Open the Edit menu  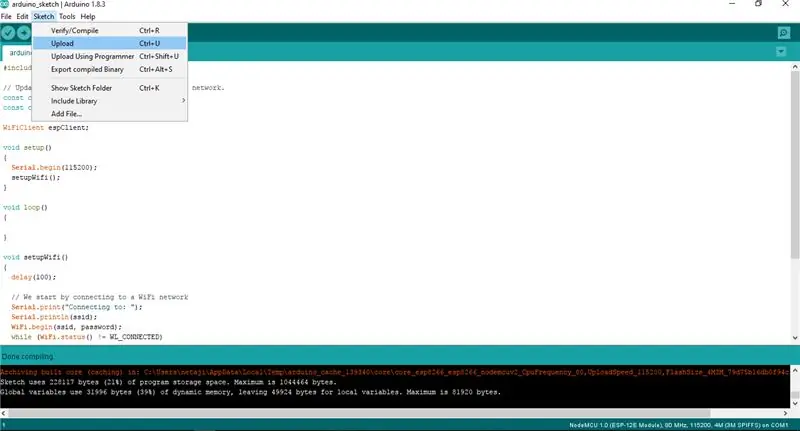pos(22,16)
